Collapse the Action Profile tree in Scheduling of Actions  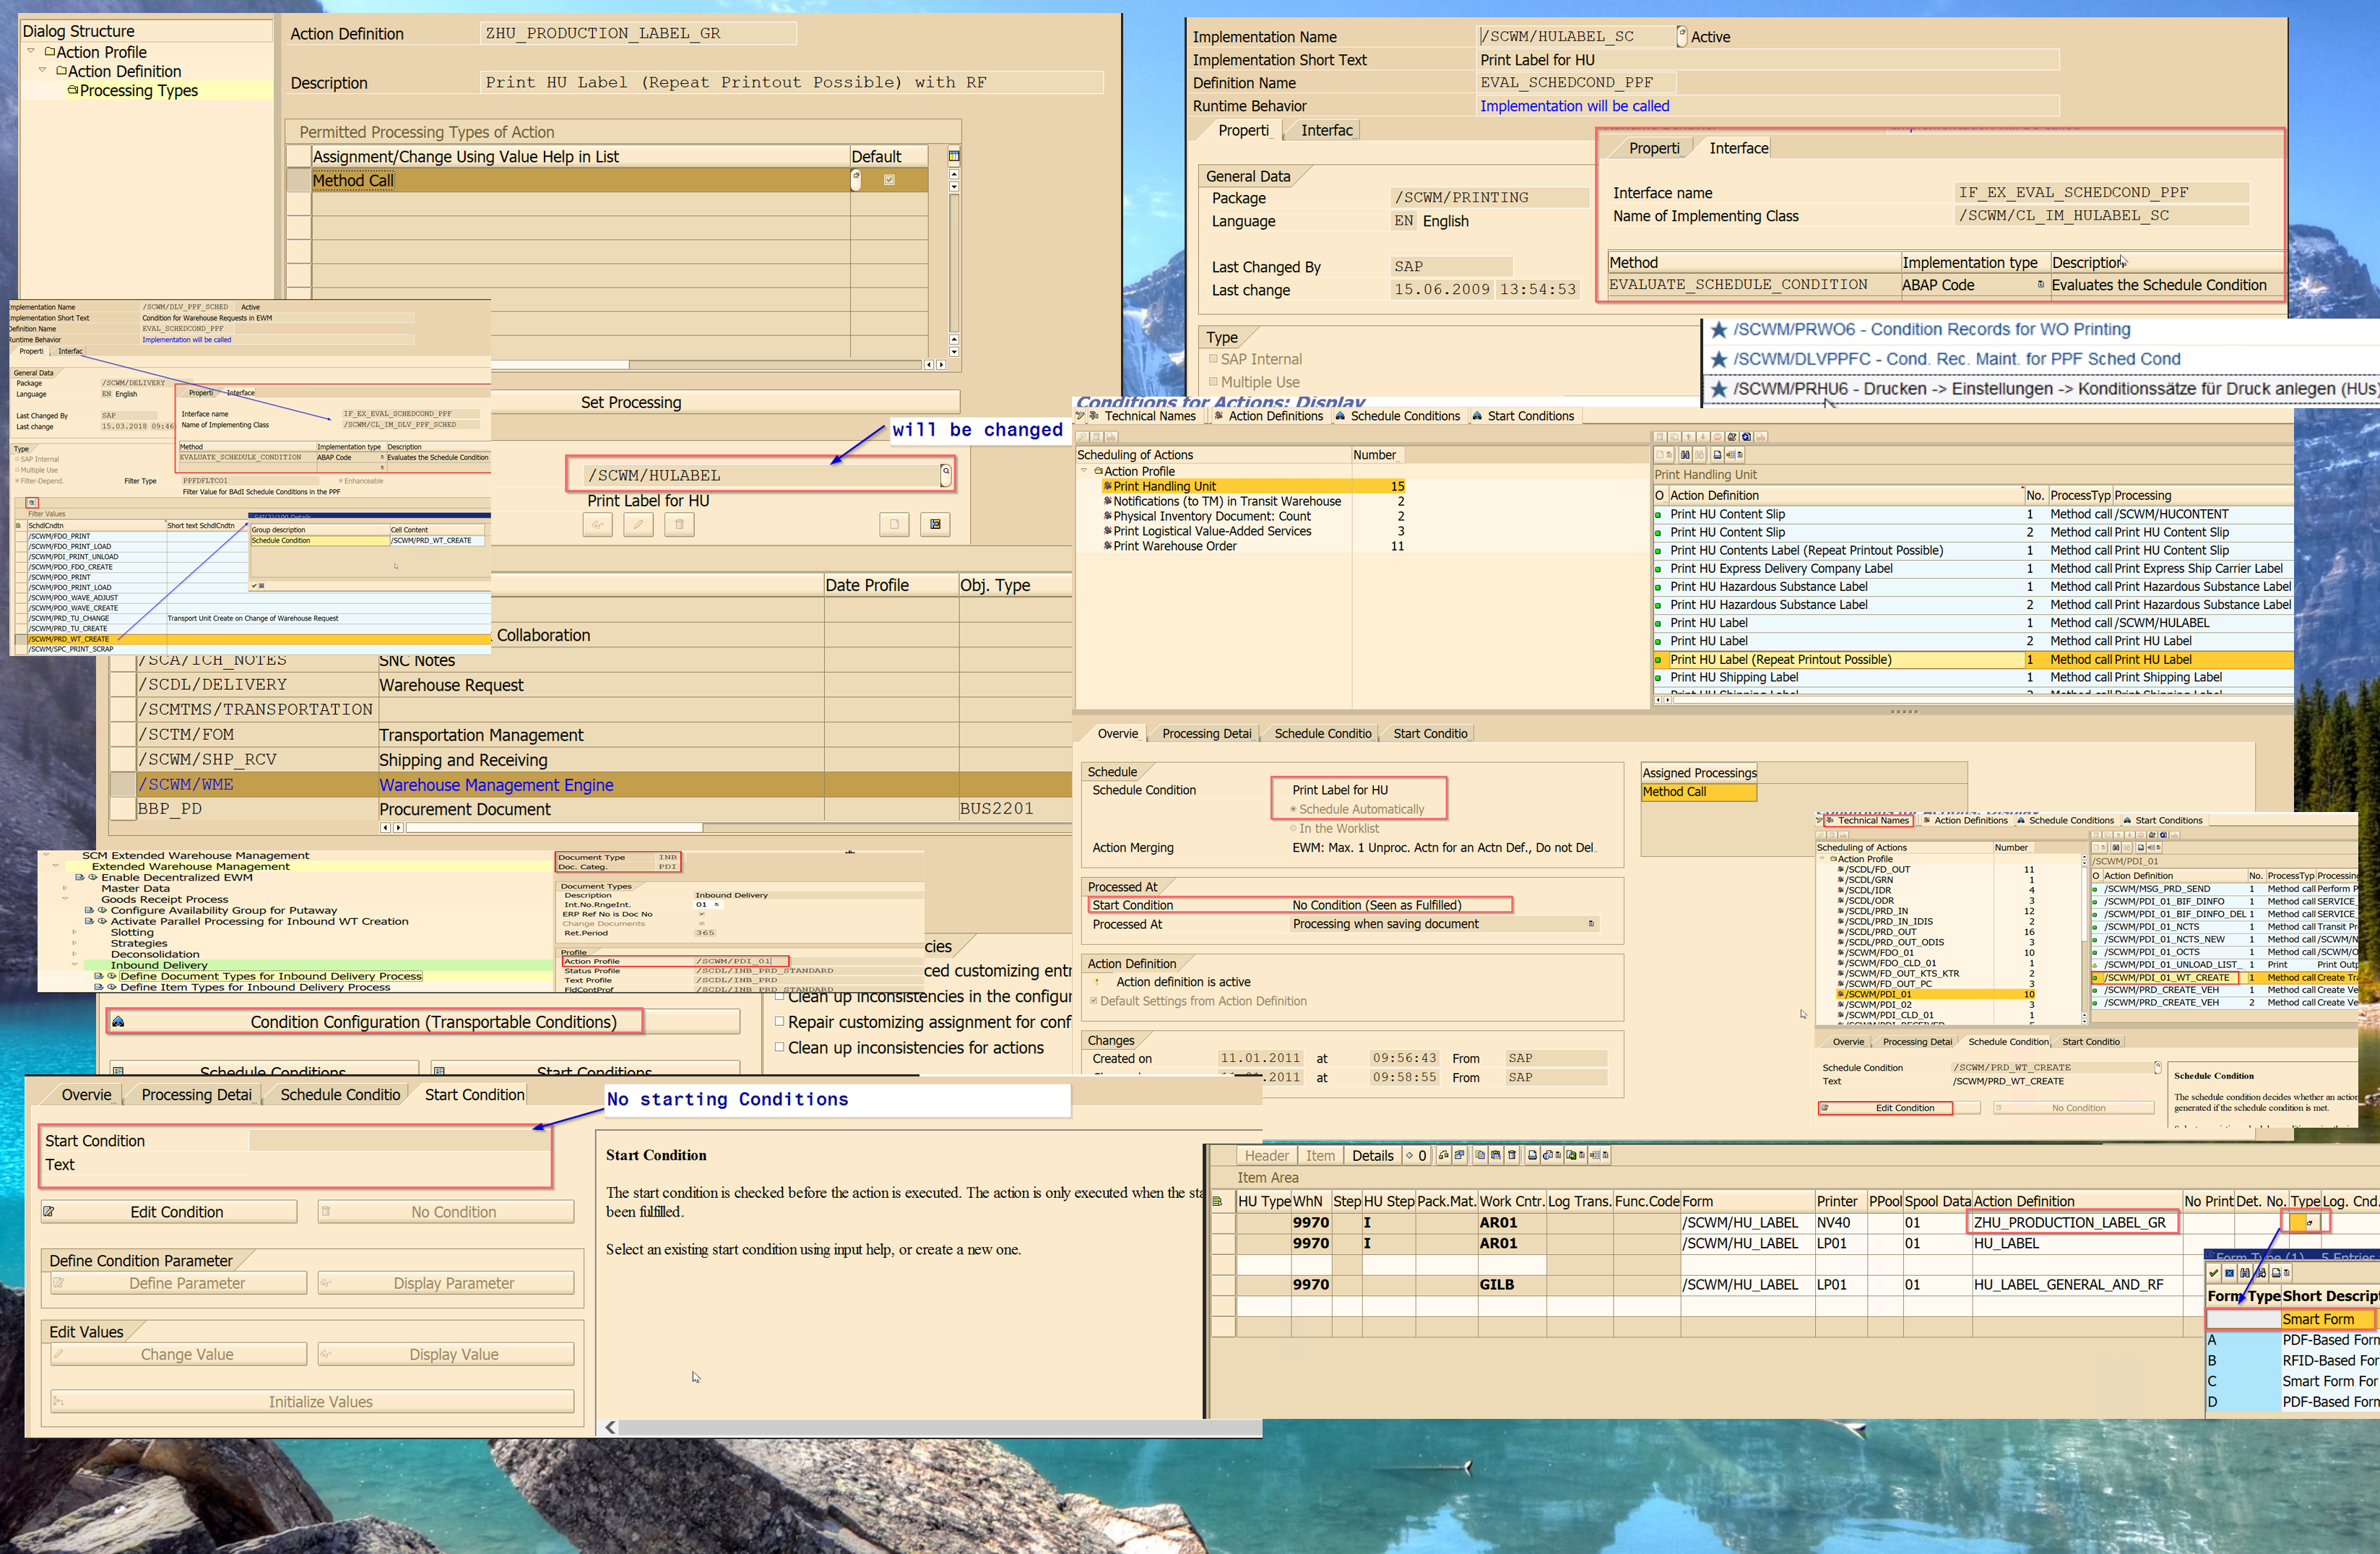click(x=1084, y=471)
